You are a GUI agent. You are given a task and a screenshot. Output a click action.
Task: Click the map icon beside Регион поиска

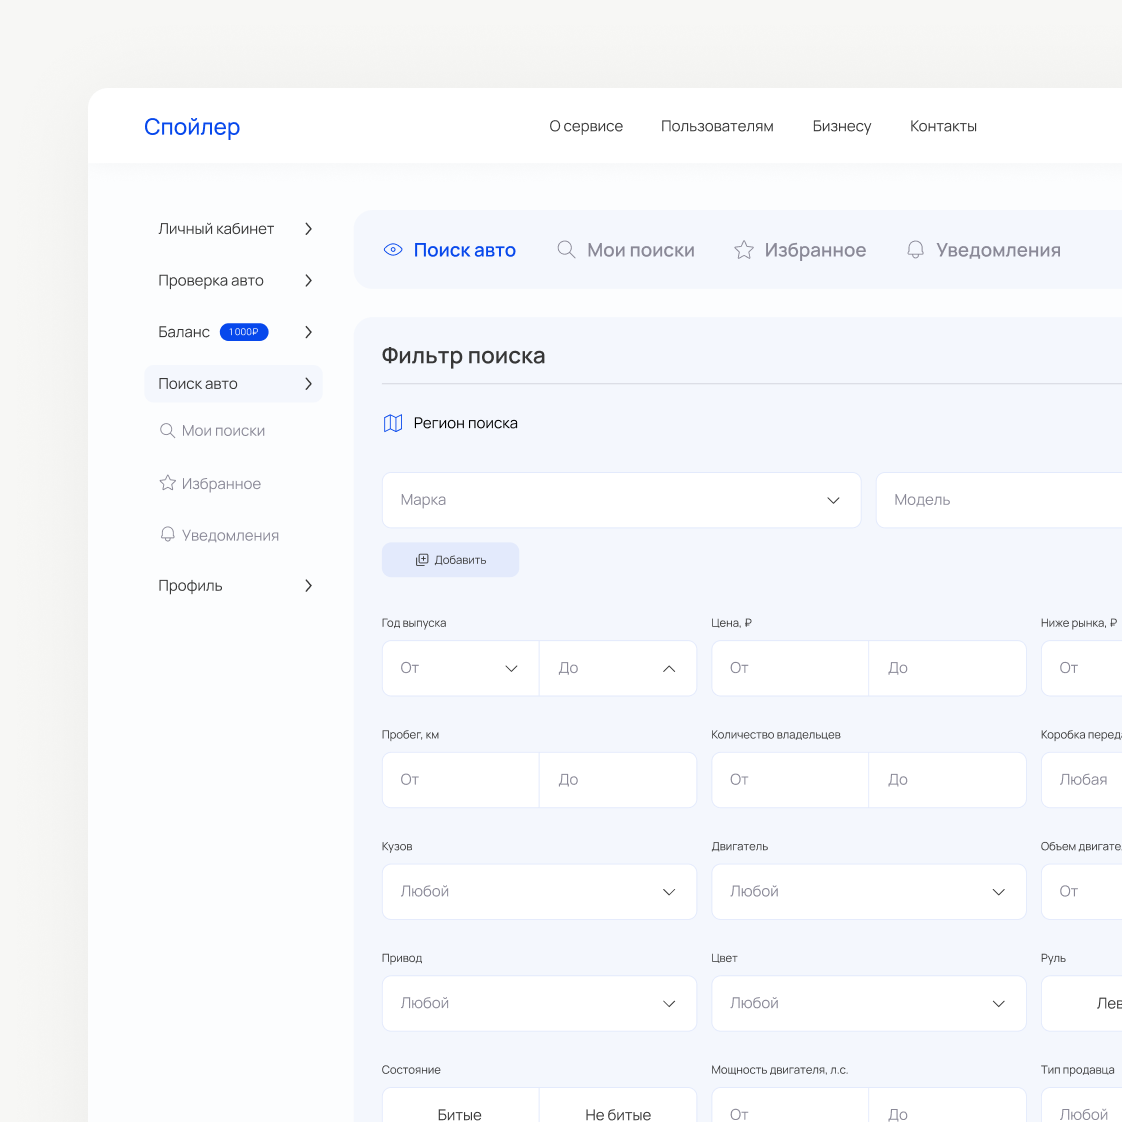click(393, 423)
